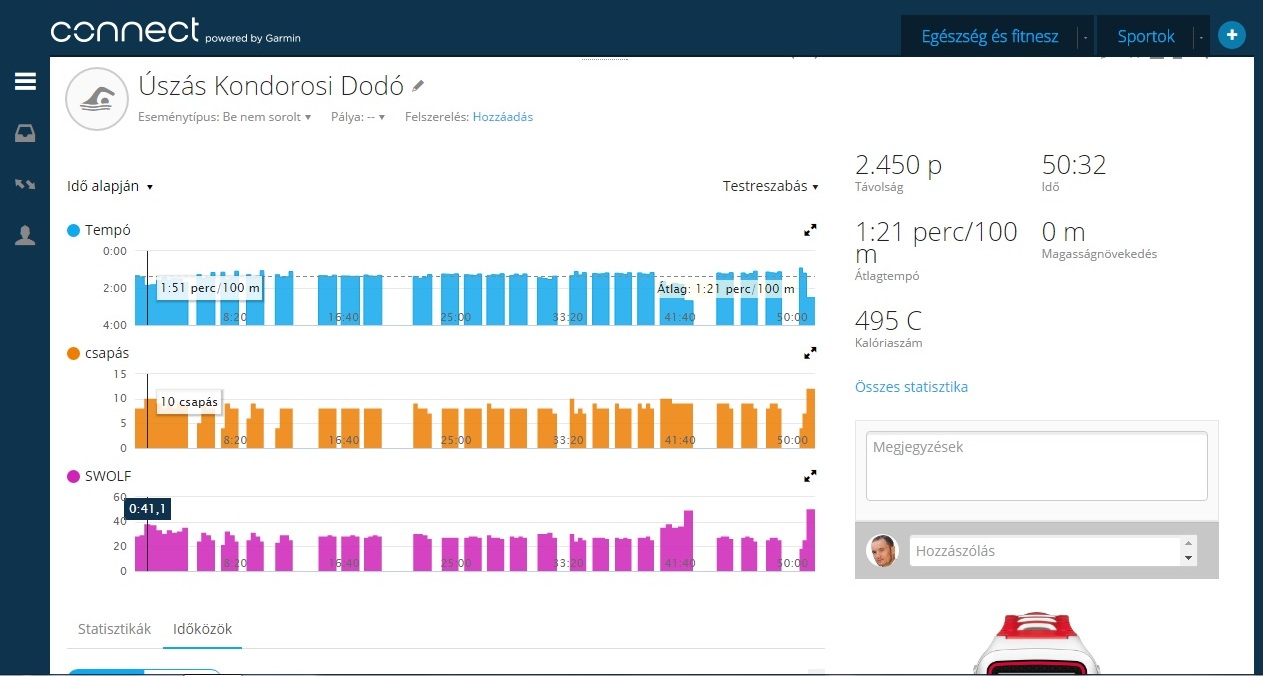
Task: Expand the arrow beside Egészség és fitnesz
Action: coord(1085,38)
